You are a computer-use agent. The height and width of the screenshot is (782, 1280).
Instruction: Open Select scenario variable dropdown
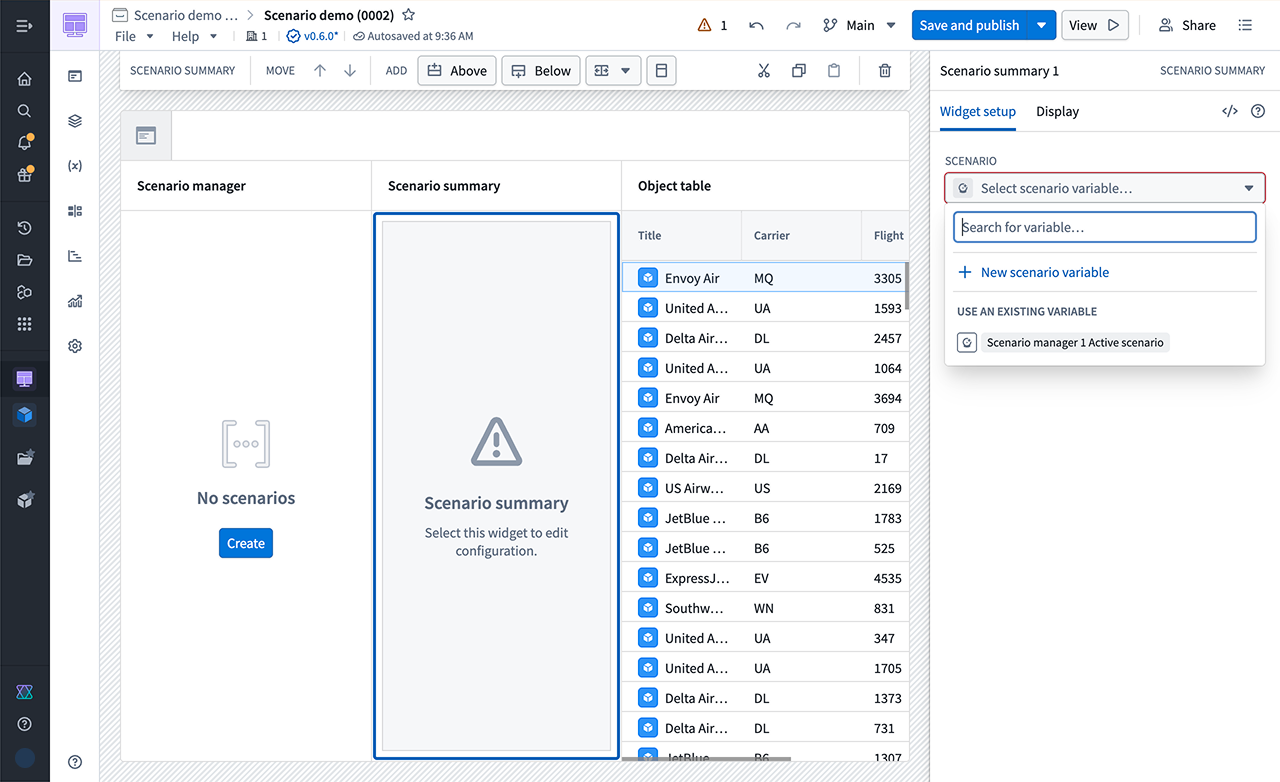pyautogui.click(x=1105, y=188)
